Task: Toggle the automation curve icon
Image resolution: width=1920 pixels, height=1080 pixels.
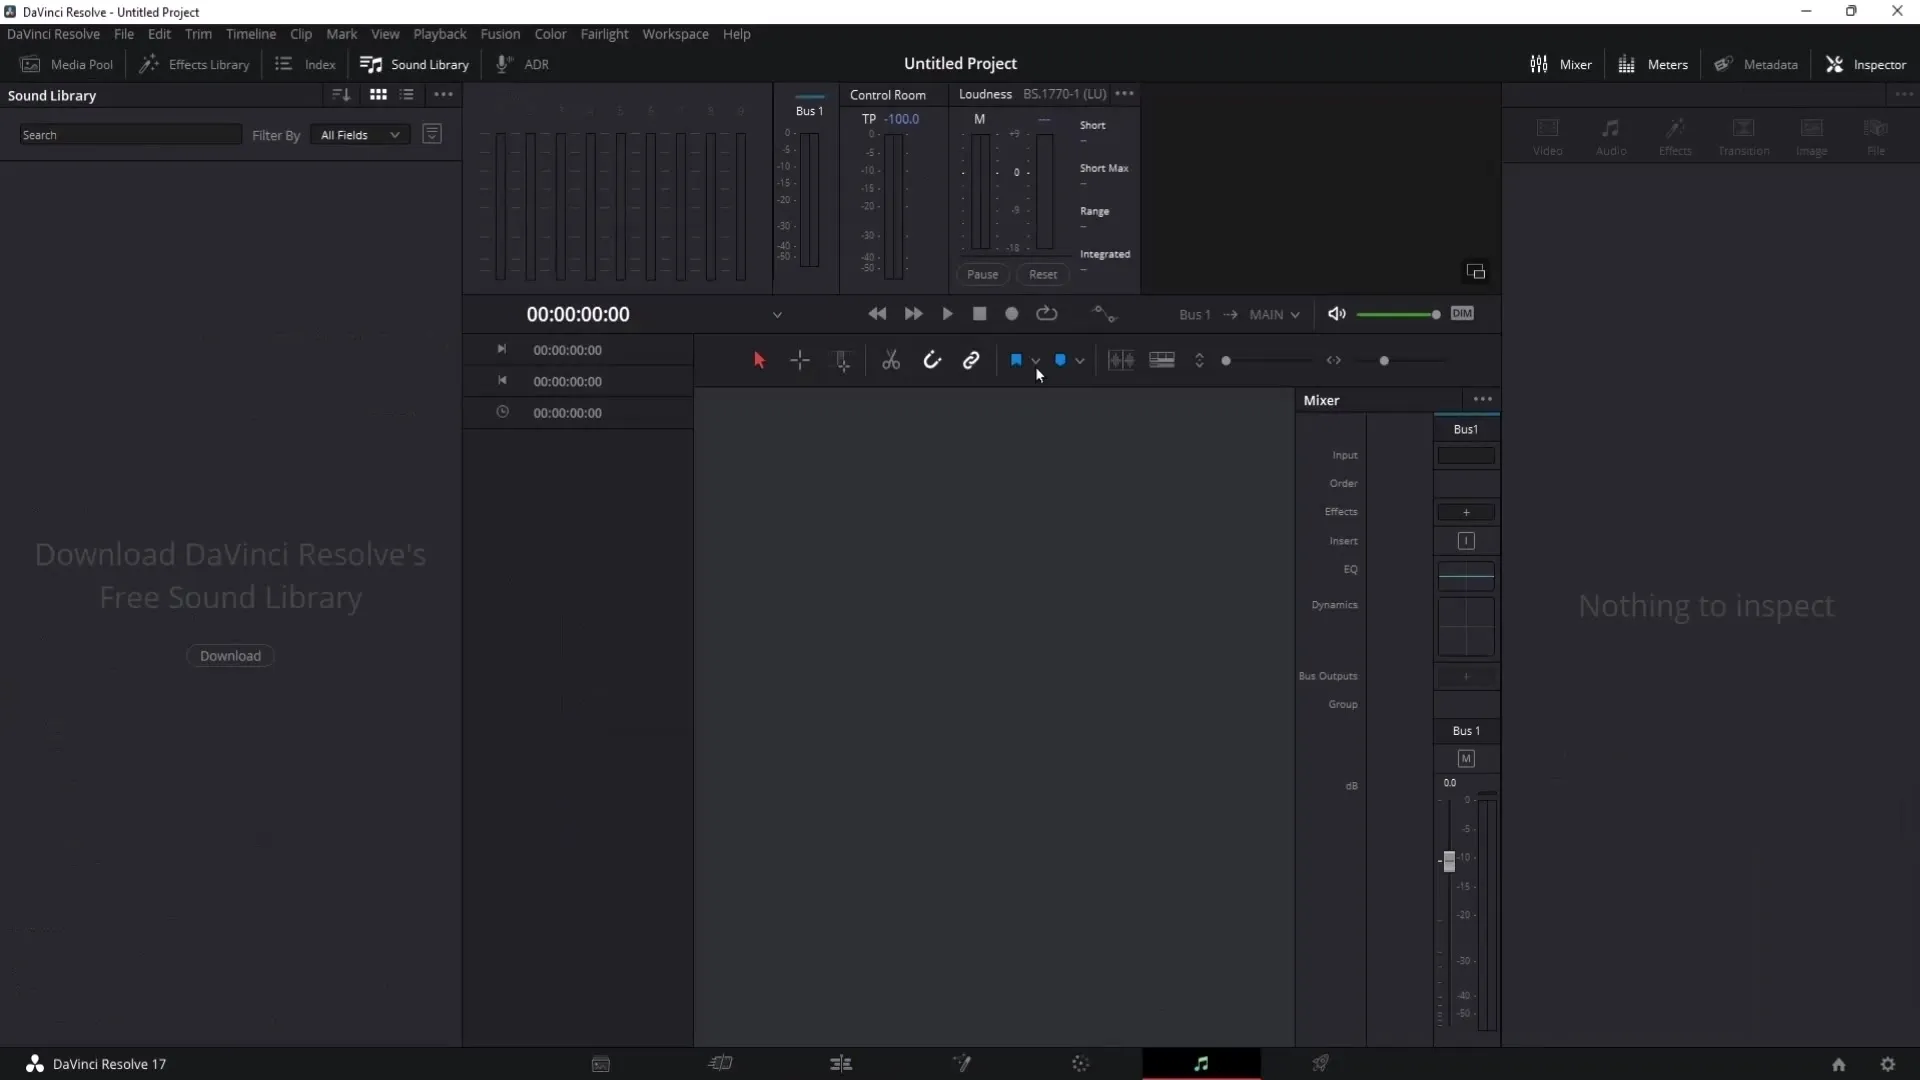Action: pos(1104,314)
